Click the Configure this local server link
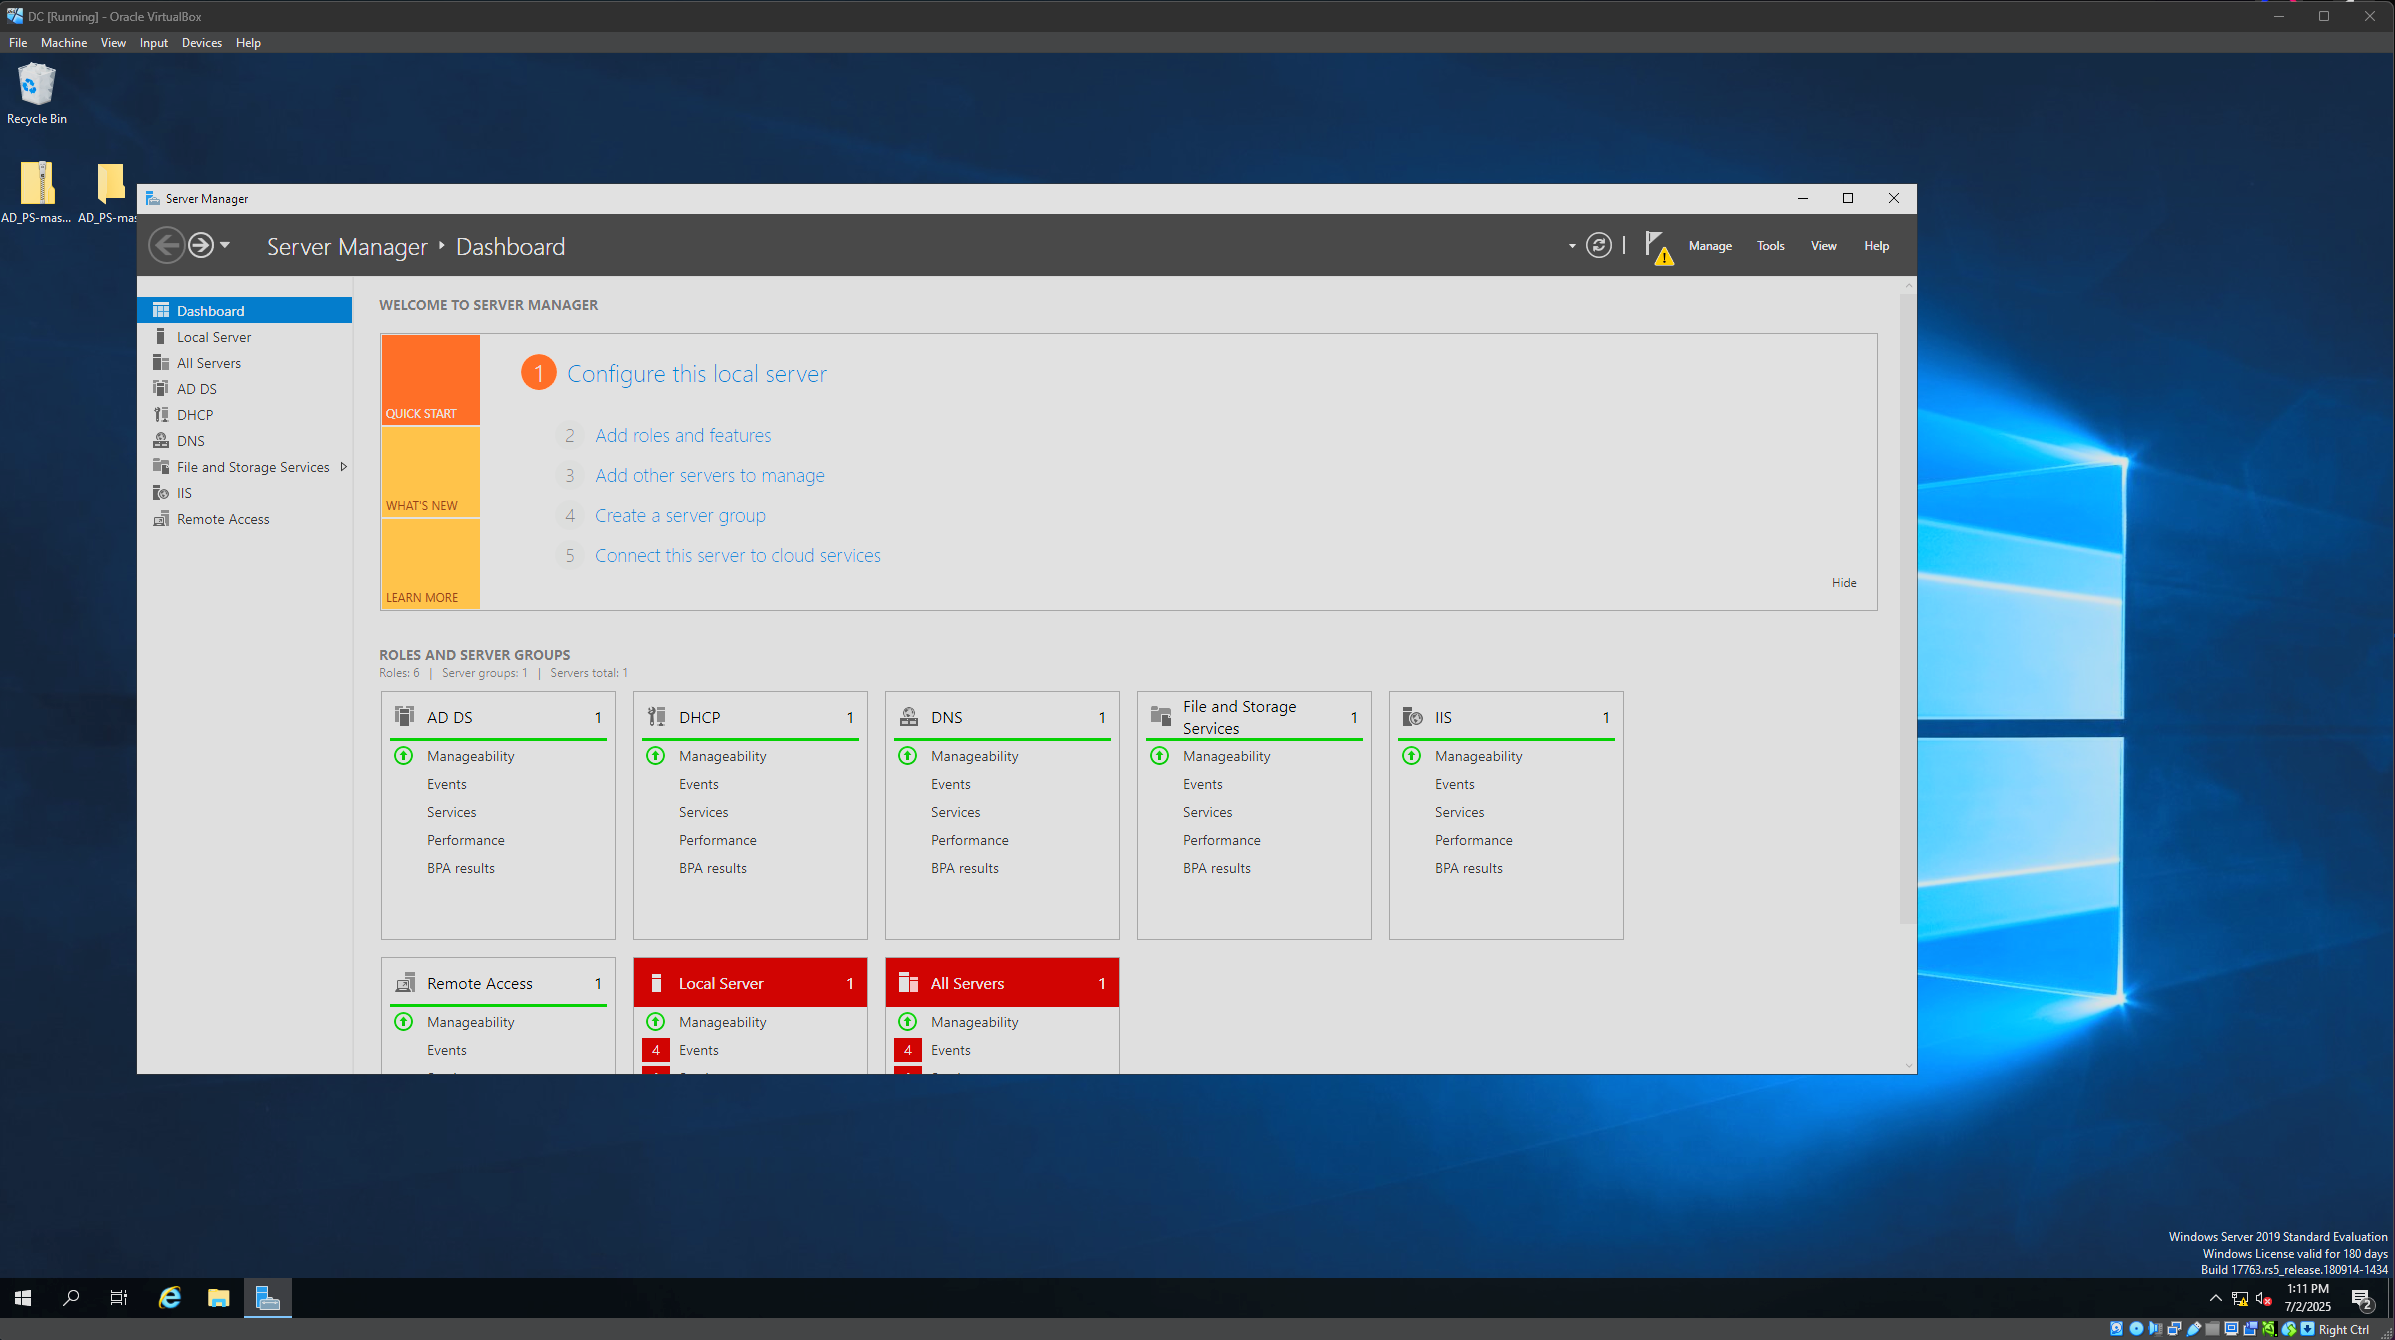Viewport: 2395px width, 1340px height. click(x=696, y=374)
